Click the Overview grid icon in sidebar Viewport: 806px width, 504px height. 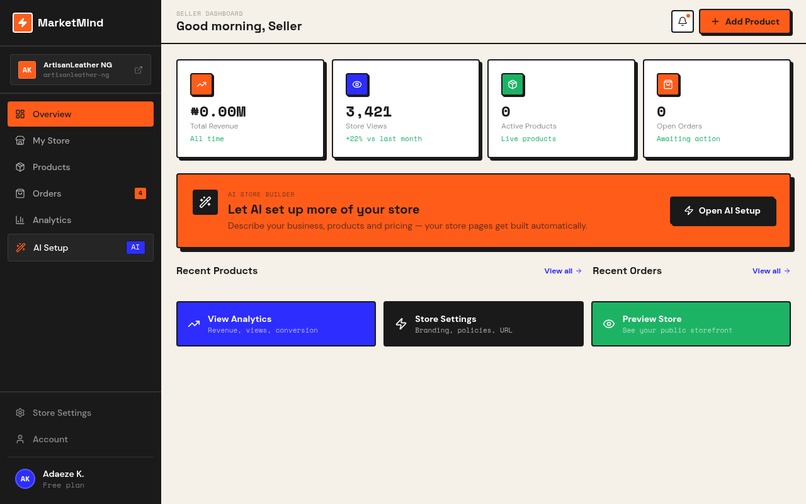click(x=20, y=114)
